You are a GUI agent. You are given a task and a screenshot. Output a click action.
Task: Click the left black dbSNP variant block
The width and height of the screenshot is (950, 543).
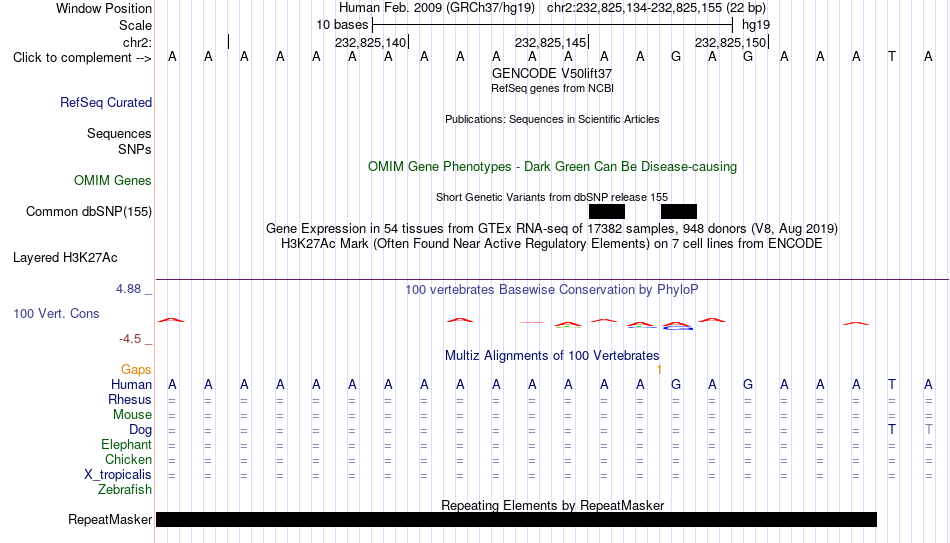[x=607, y=212]
